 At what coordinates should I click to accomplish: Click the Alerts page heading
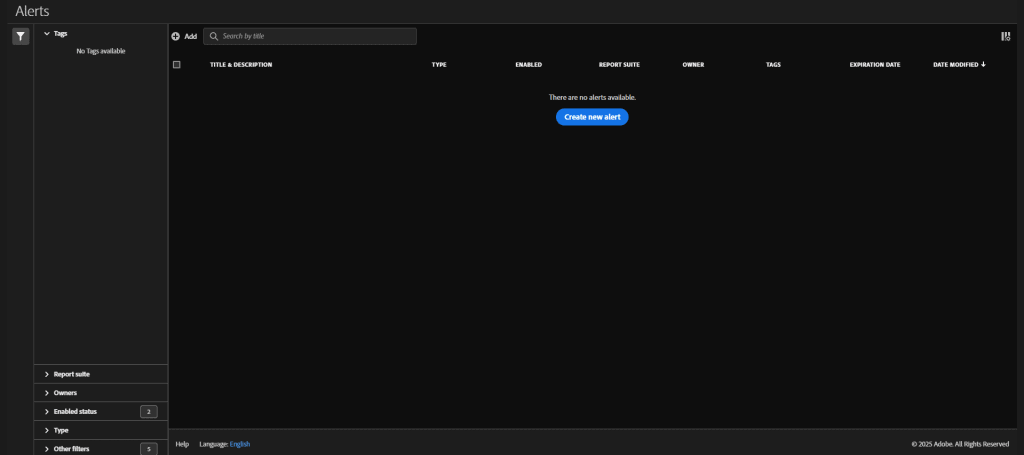click(32, 11)
